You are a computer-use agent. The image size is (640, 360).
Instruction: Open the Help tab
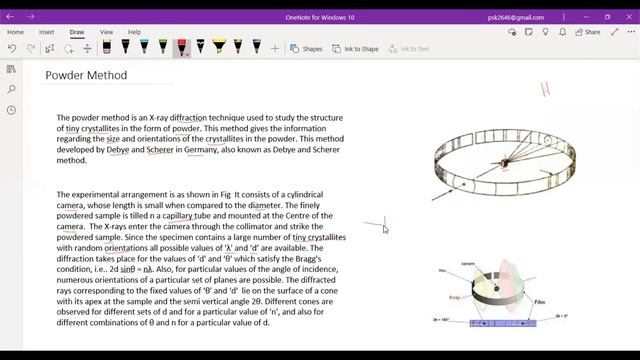tap(134, 32)
